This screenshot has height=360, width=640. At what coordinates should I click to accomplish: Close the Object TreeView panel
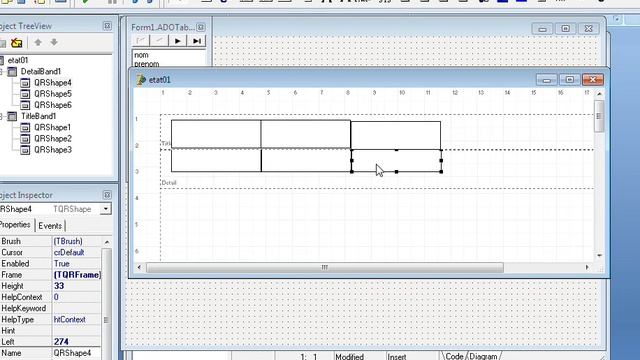(x=107, y=26)
